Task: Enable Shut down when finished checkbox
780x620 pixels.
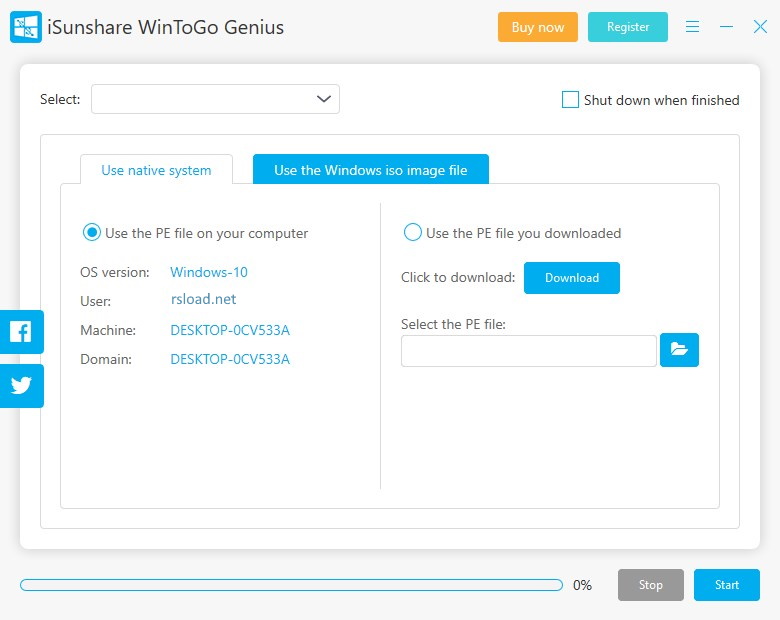Action: coord(571,100)
